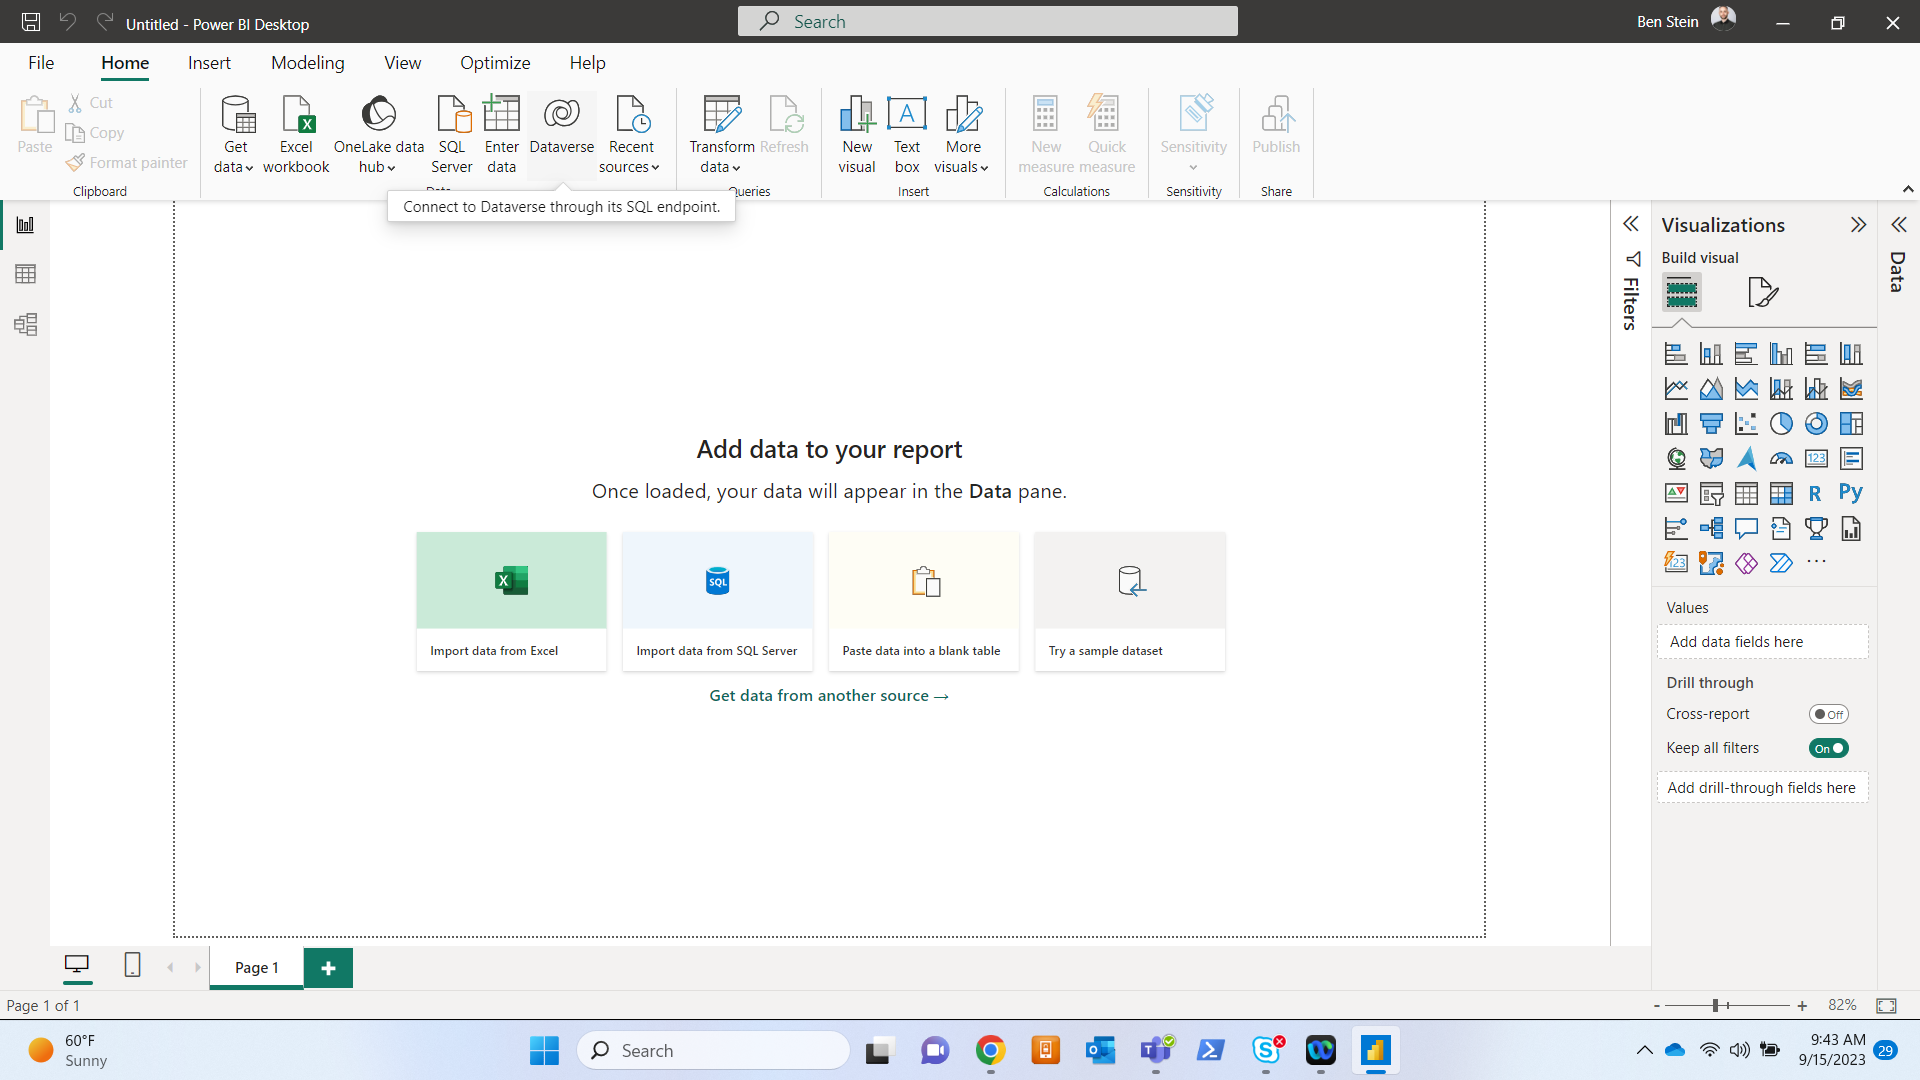The width and height of the screenshot is (1920, 1080).
Task: Click Get data from another source link
Action: (x=829, y=696)
